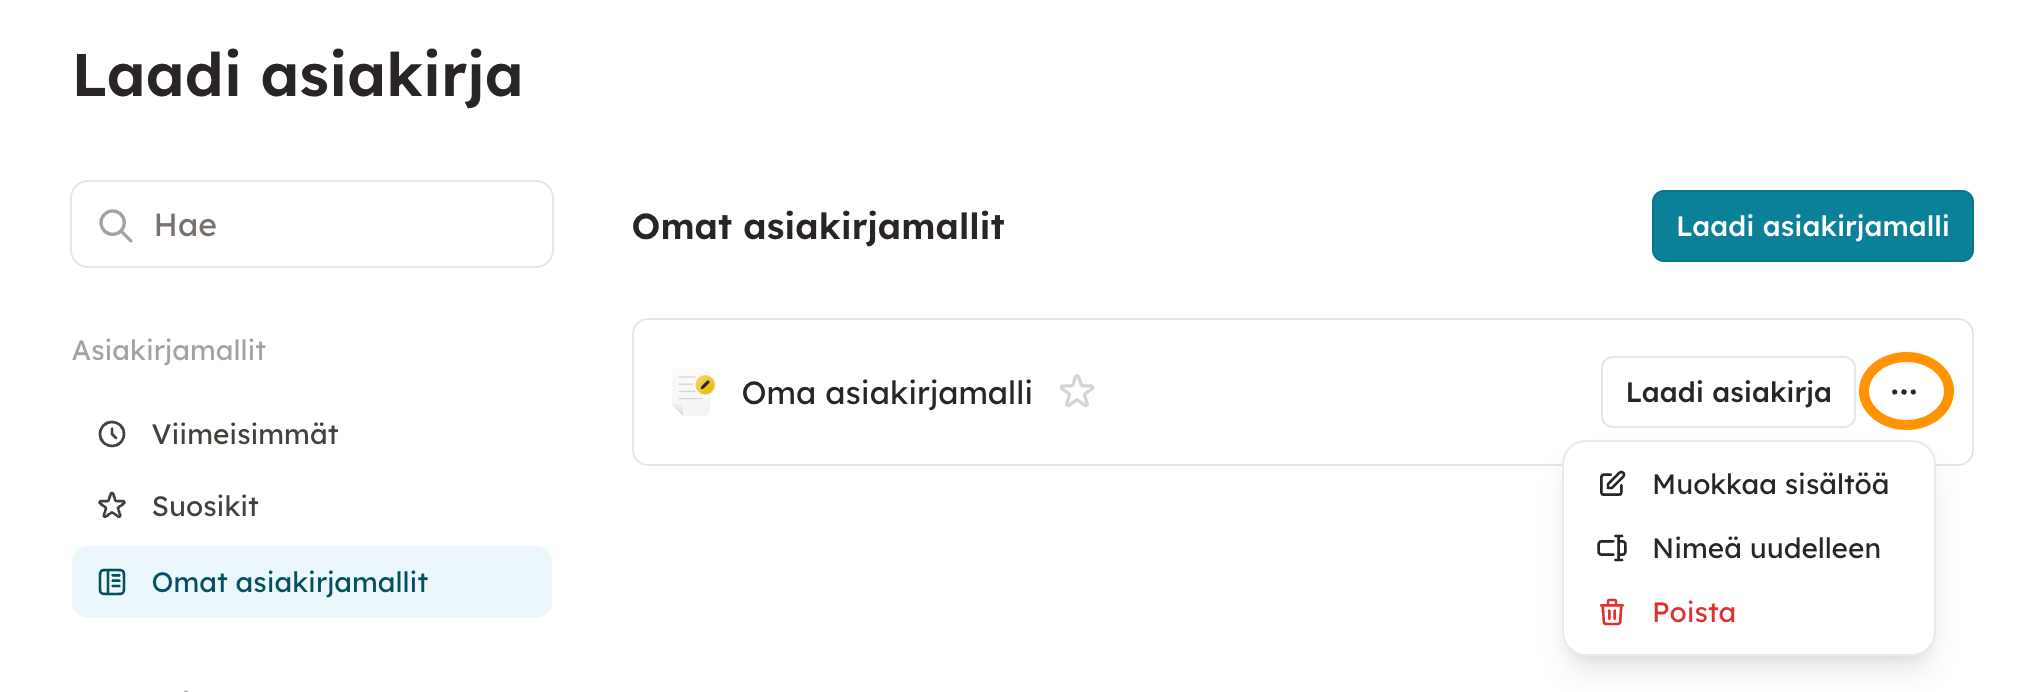The height and width of the screenshot is (692, 2036).
Task: Toggle favorite star for Oma asiakirjamalli
Action: [1077, 392]
